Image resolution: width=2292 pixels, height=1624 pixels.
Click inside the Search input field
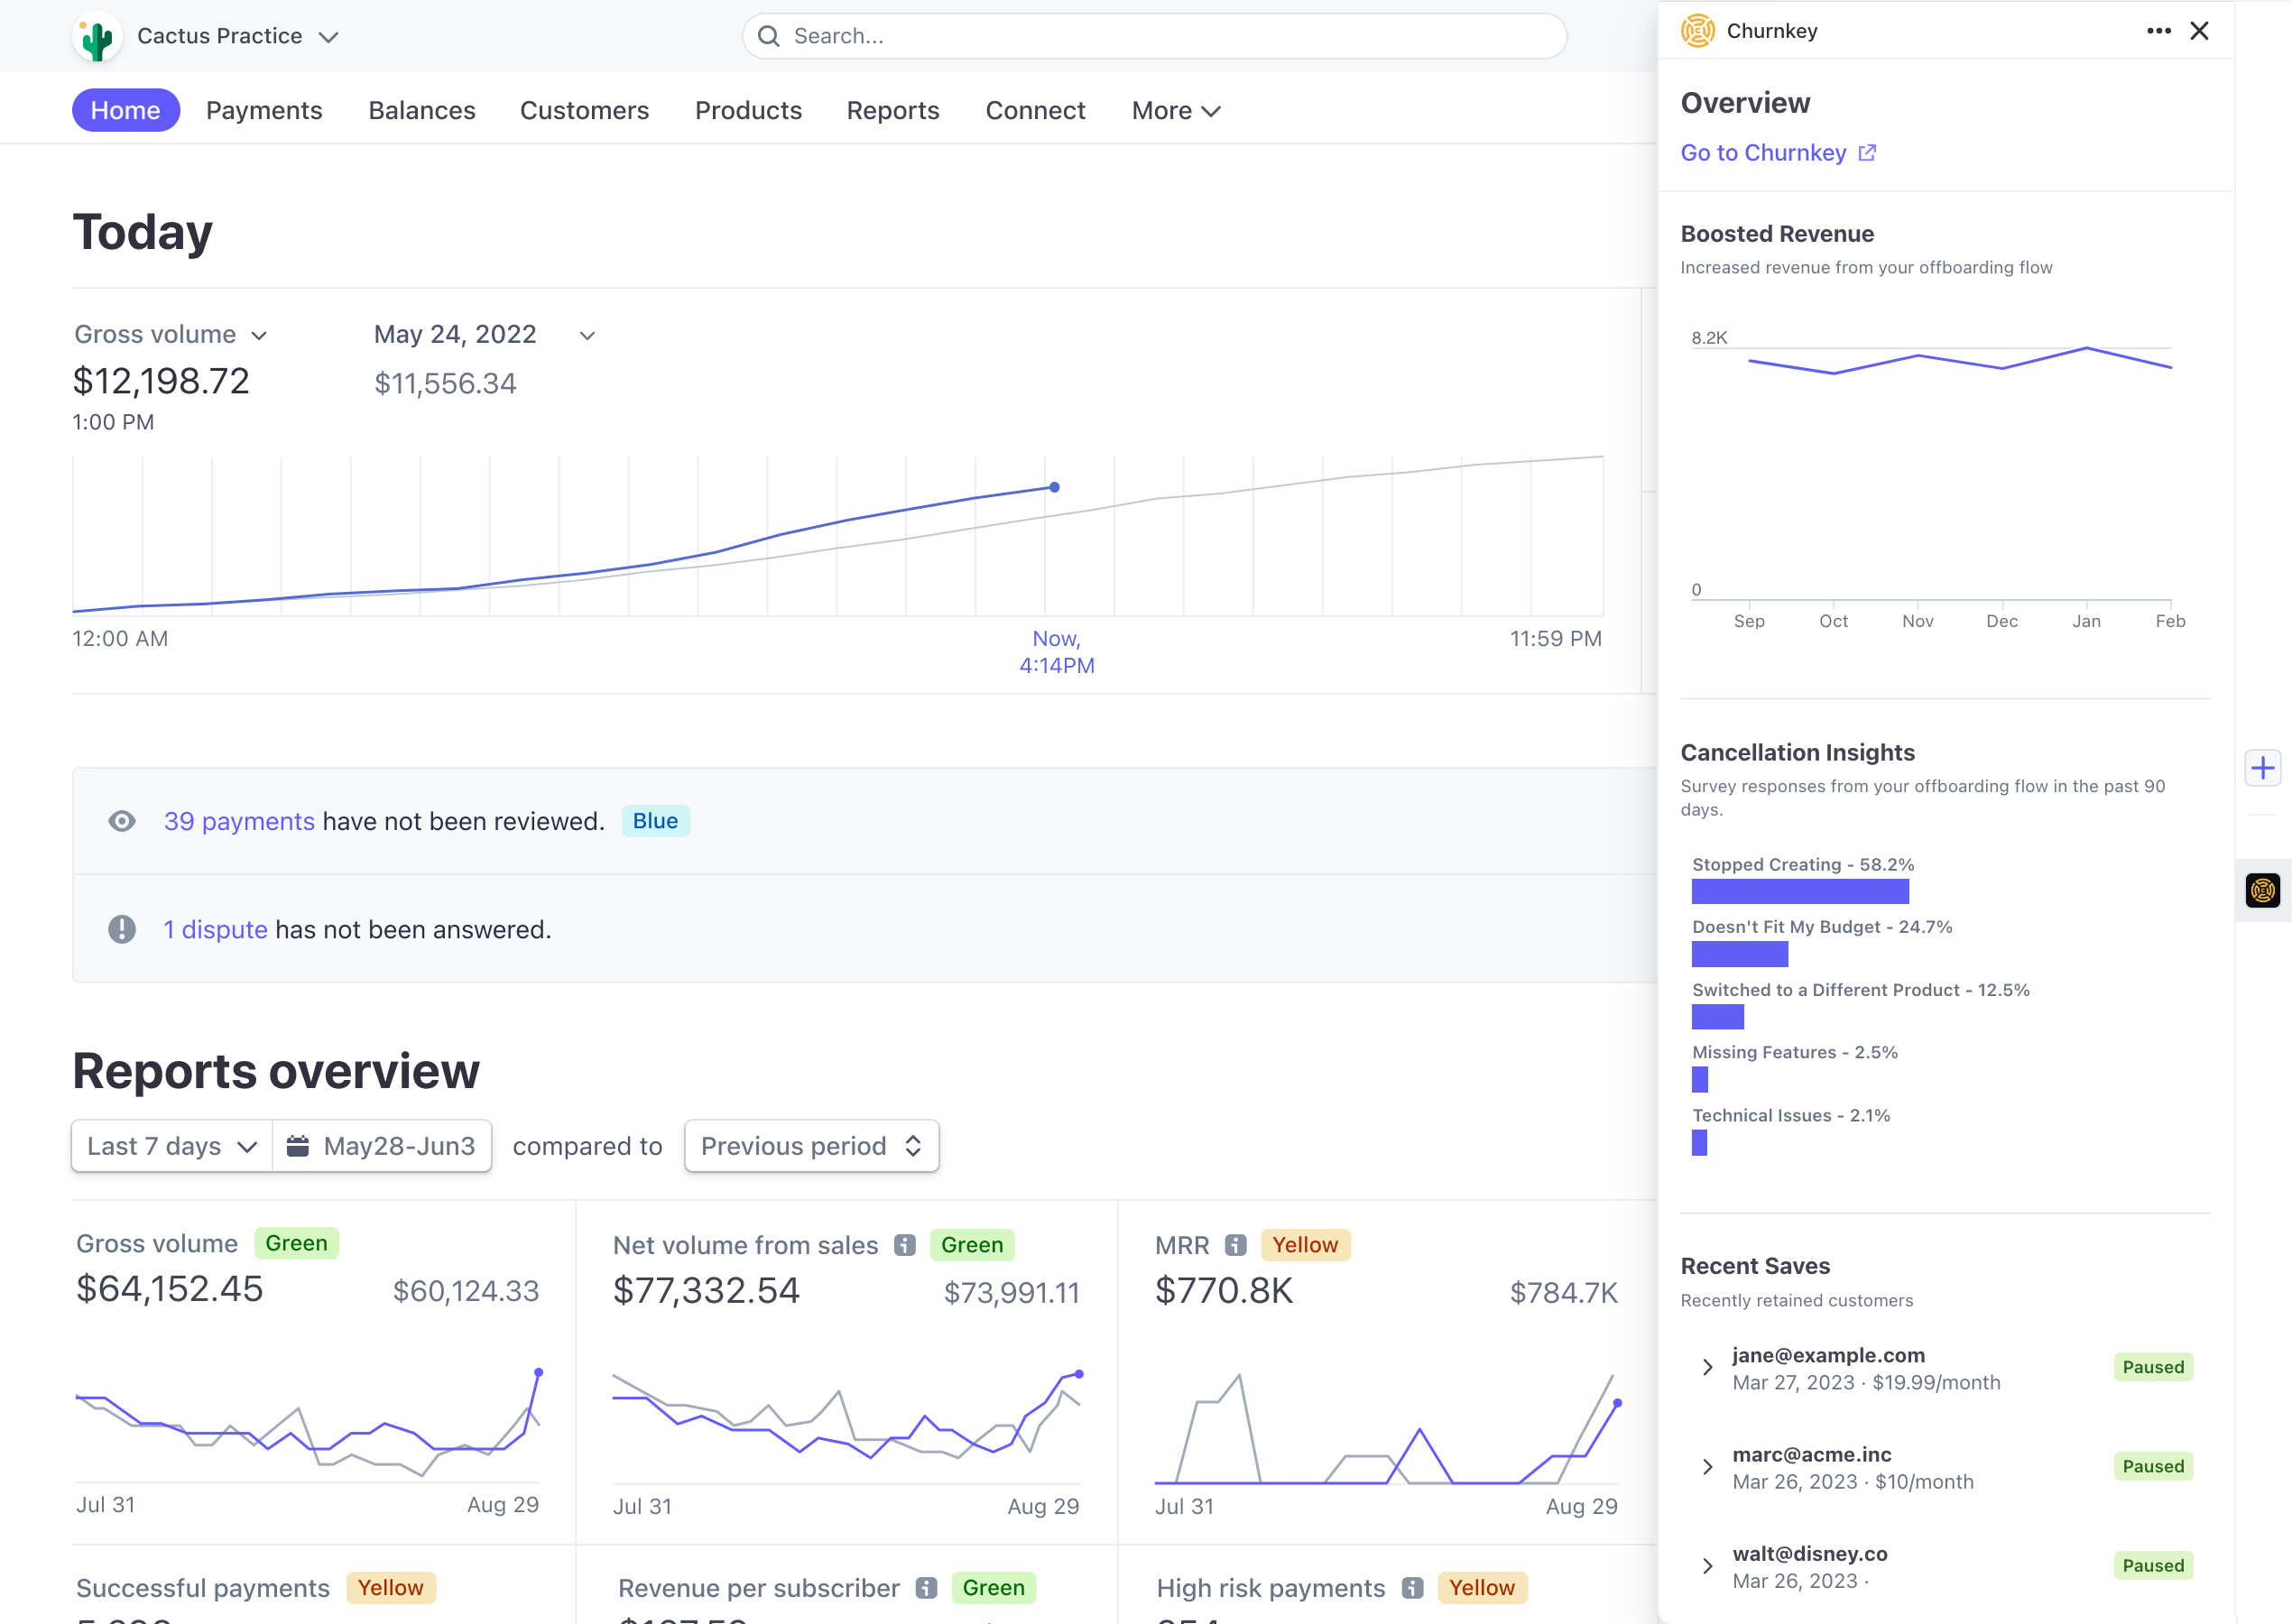1100,35
